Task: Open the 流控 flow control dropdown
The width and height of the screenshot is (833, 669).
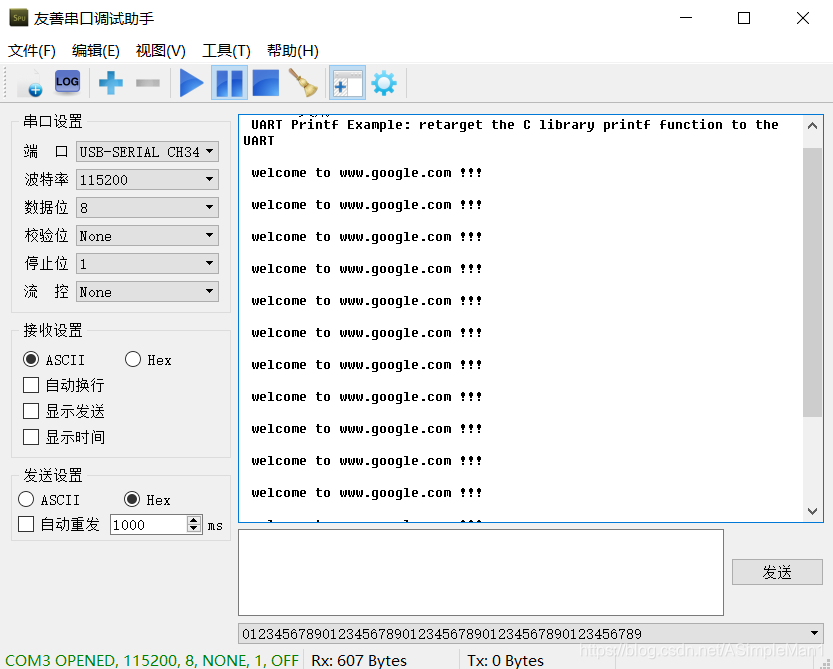Action: 147,292
